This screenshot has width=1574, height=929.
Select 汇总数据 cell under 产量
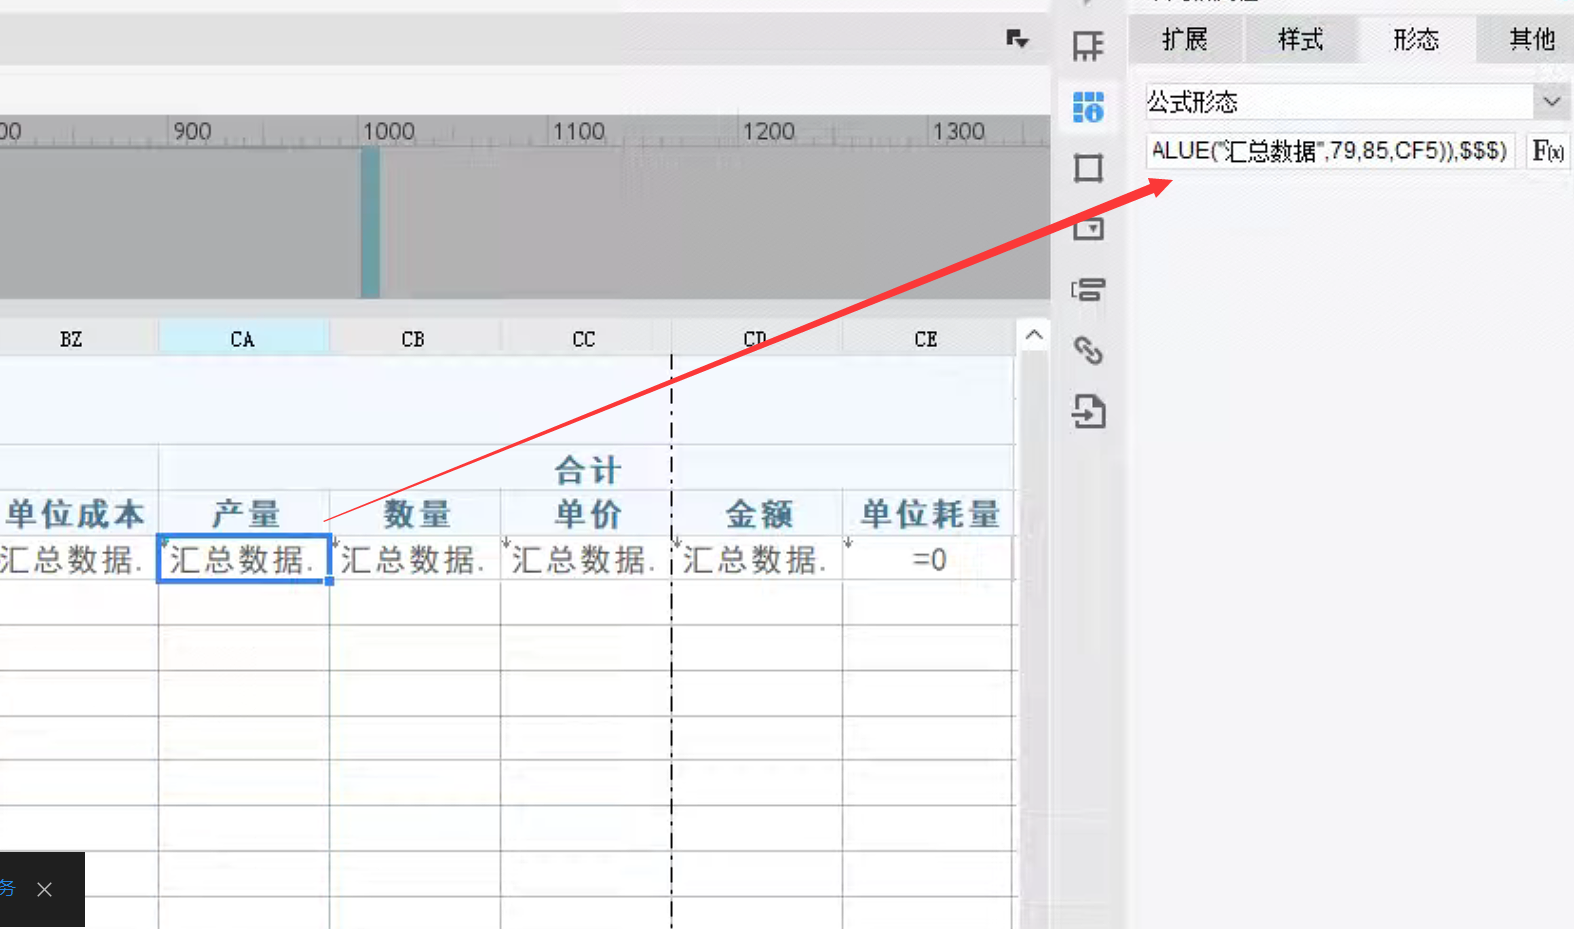point(244,559)
